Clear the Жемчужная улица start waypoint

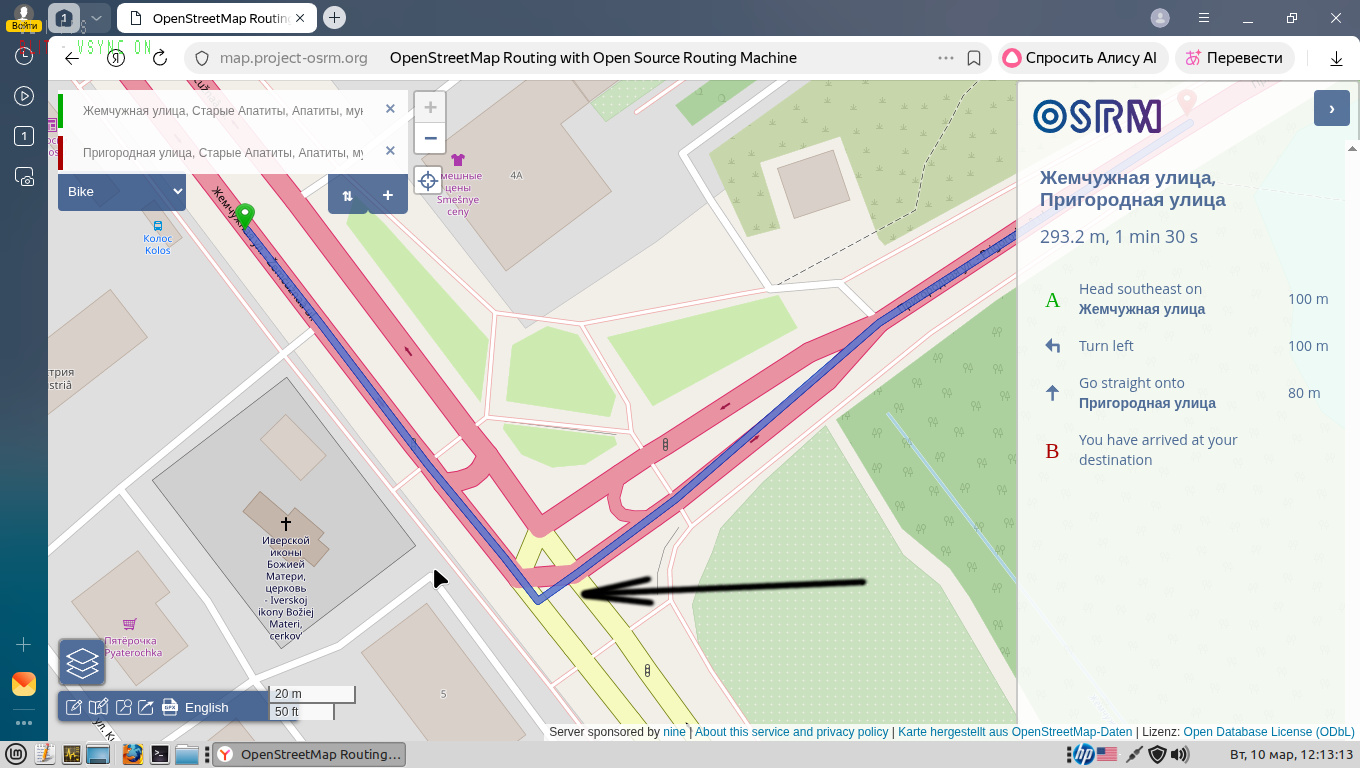[x=390, y=109]
